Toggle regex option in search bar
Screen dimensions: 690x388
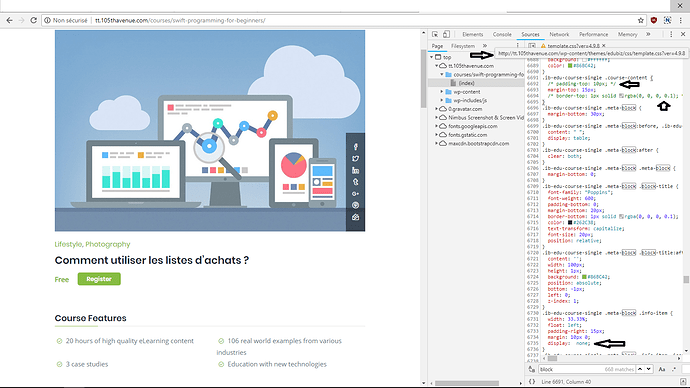point(674,370)
